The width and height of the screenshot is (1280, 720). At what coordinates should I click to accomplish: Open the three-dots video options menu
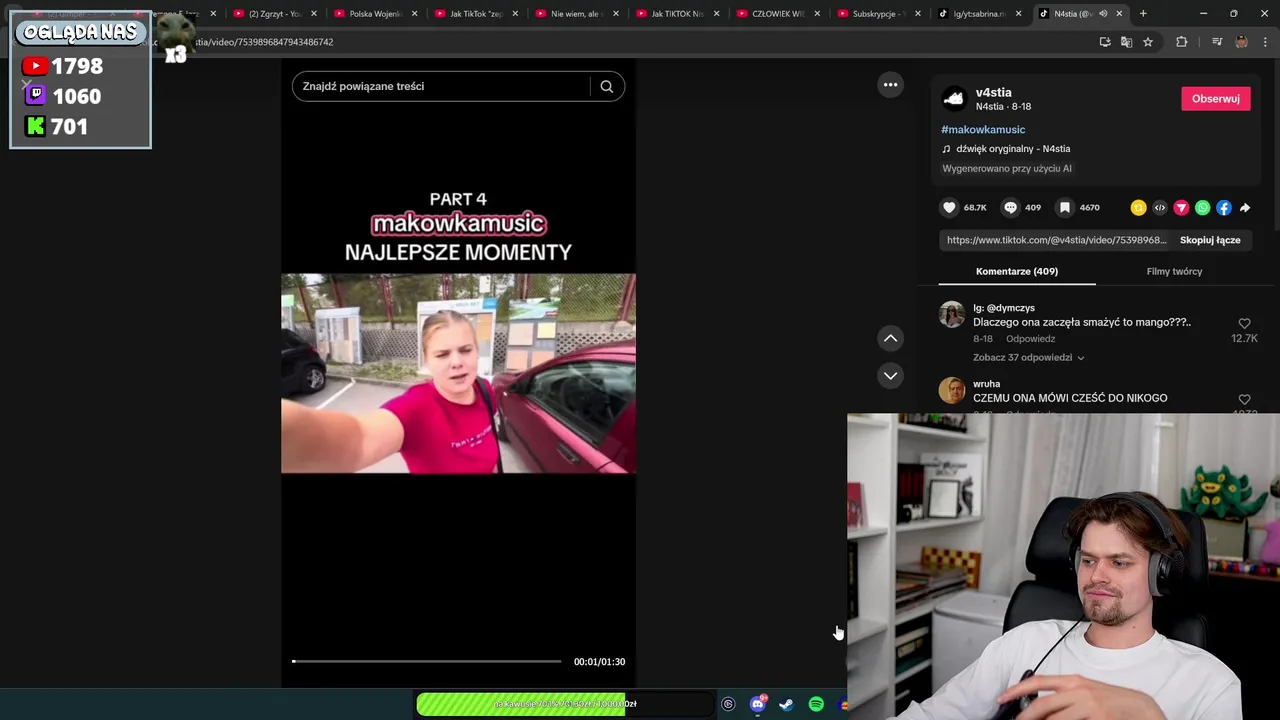890,85
